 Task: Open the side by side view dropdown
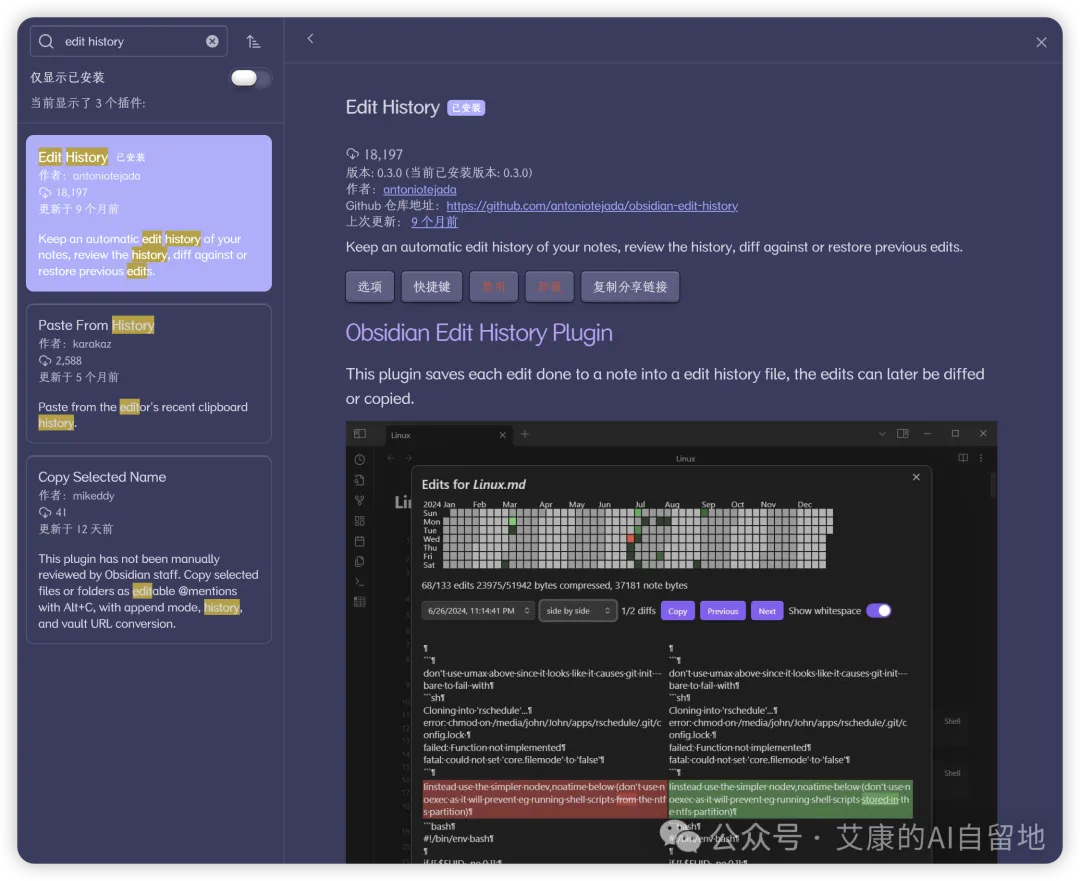pyautogui.click(x=578, y=611)
